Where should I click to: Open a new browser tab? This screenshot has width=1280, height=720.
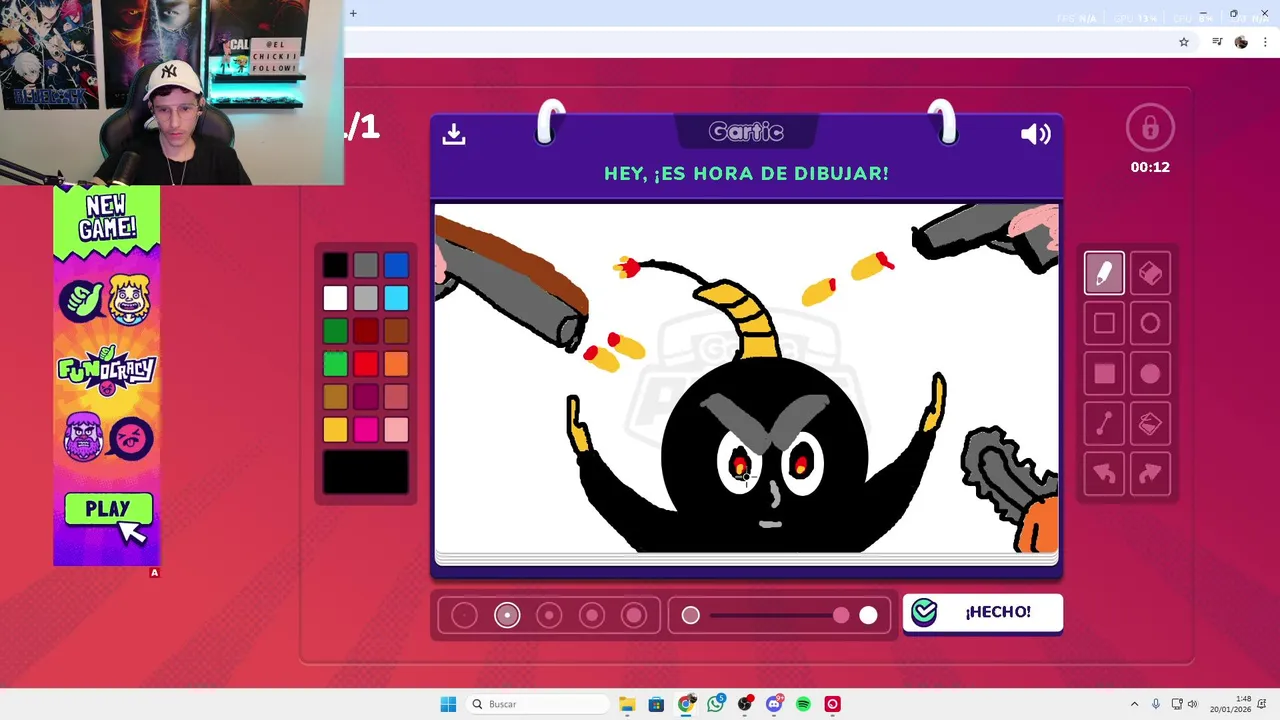click(353, 13)
